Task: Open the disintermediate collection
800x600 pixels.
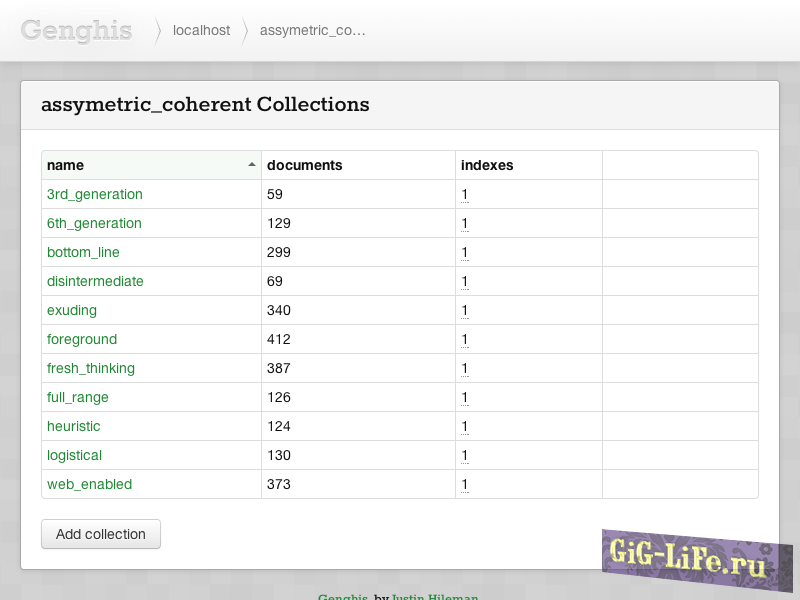Action: pyautogui.click(x=95, y=281)
